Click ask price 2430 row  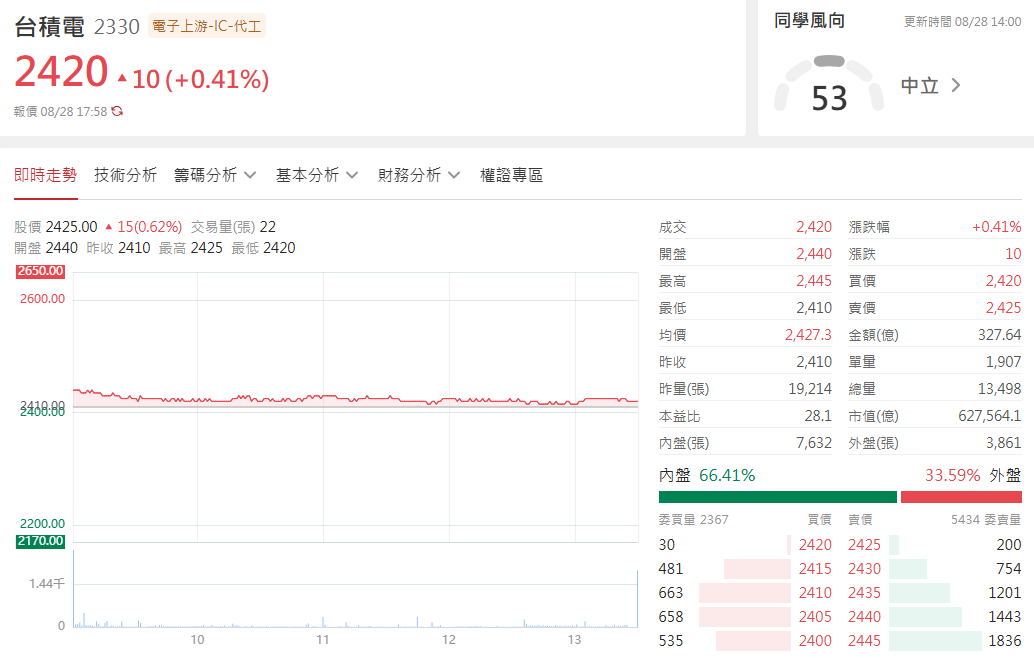(x=865, y=569)
